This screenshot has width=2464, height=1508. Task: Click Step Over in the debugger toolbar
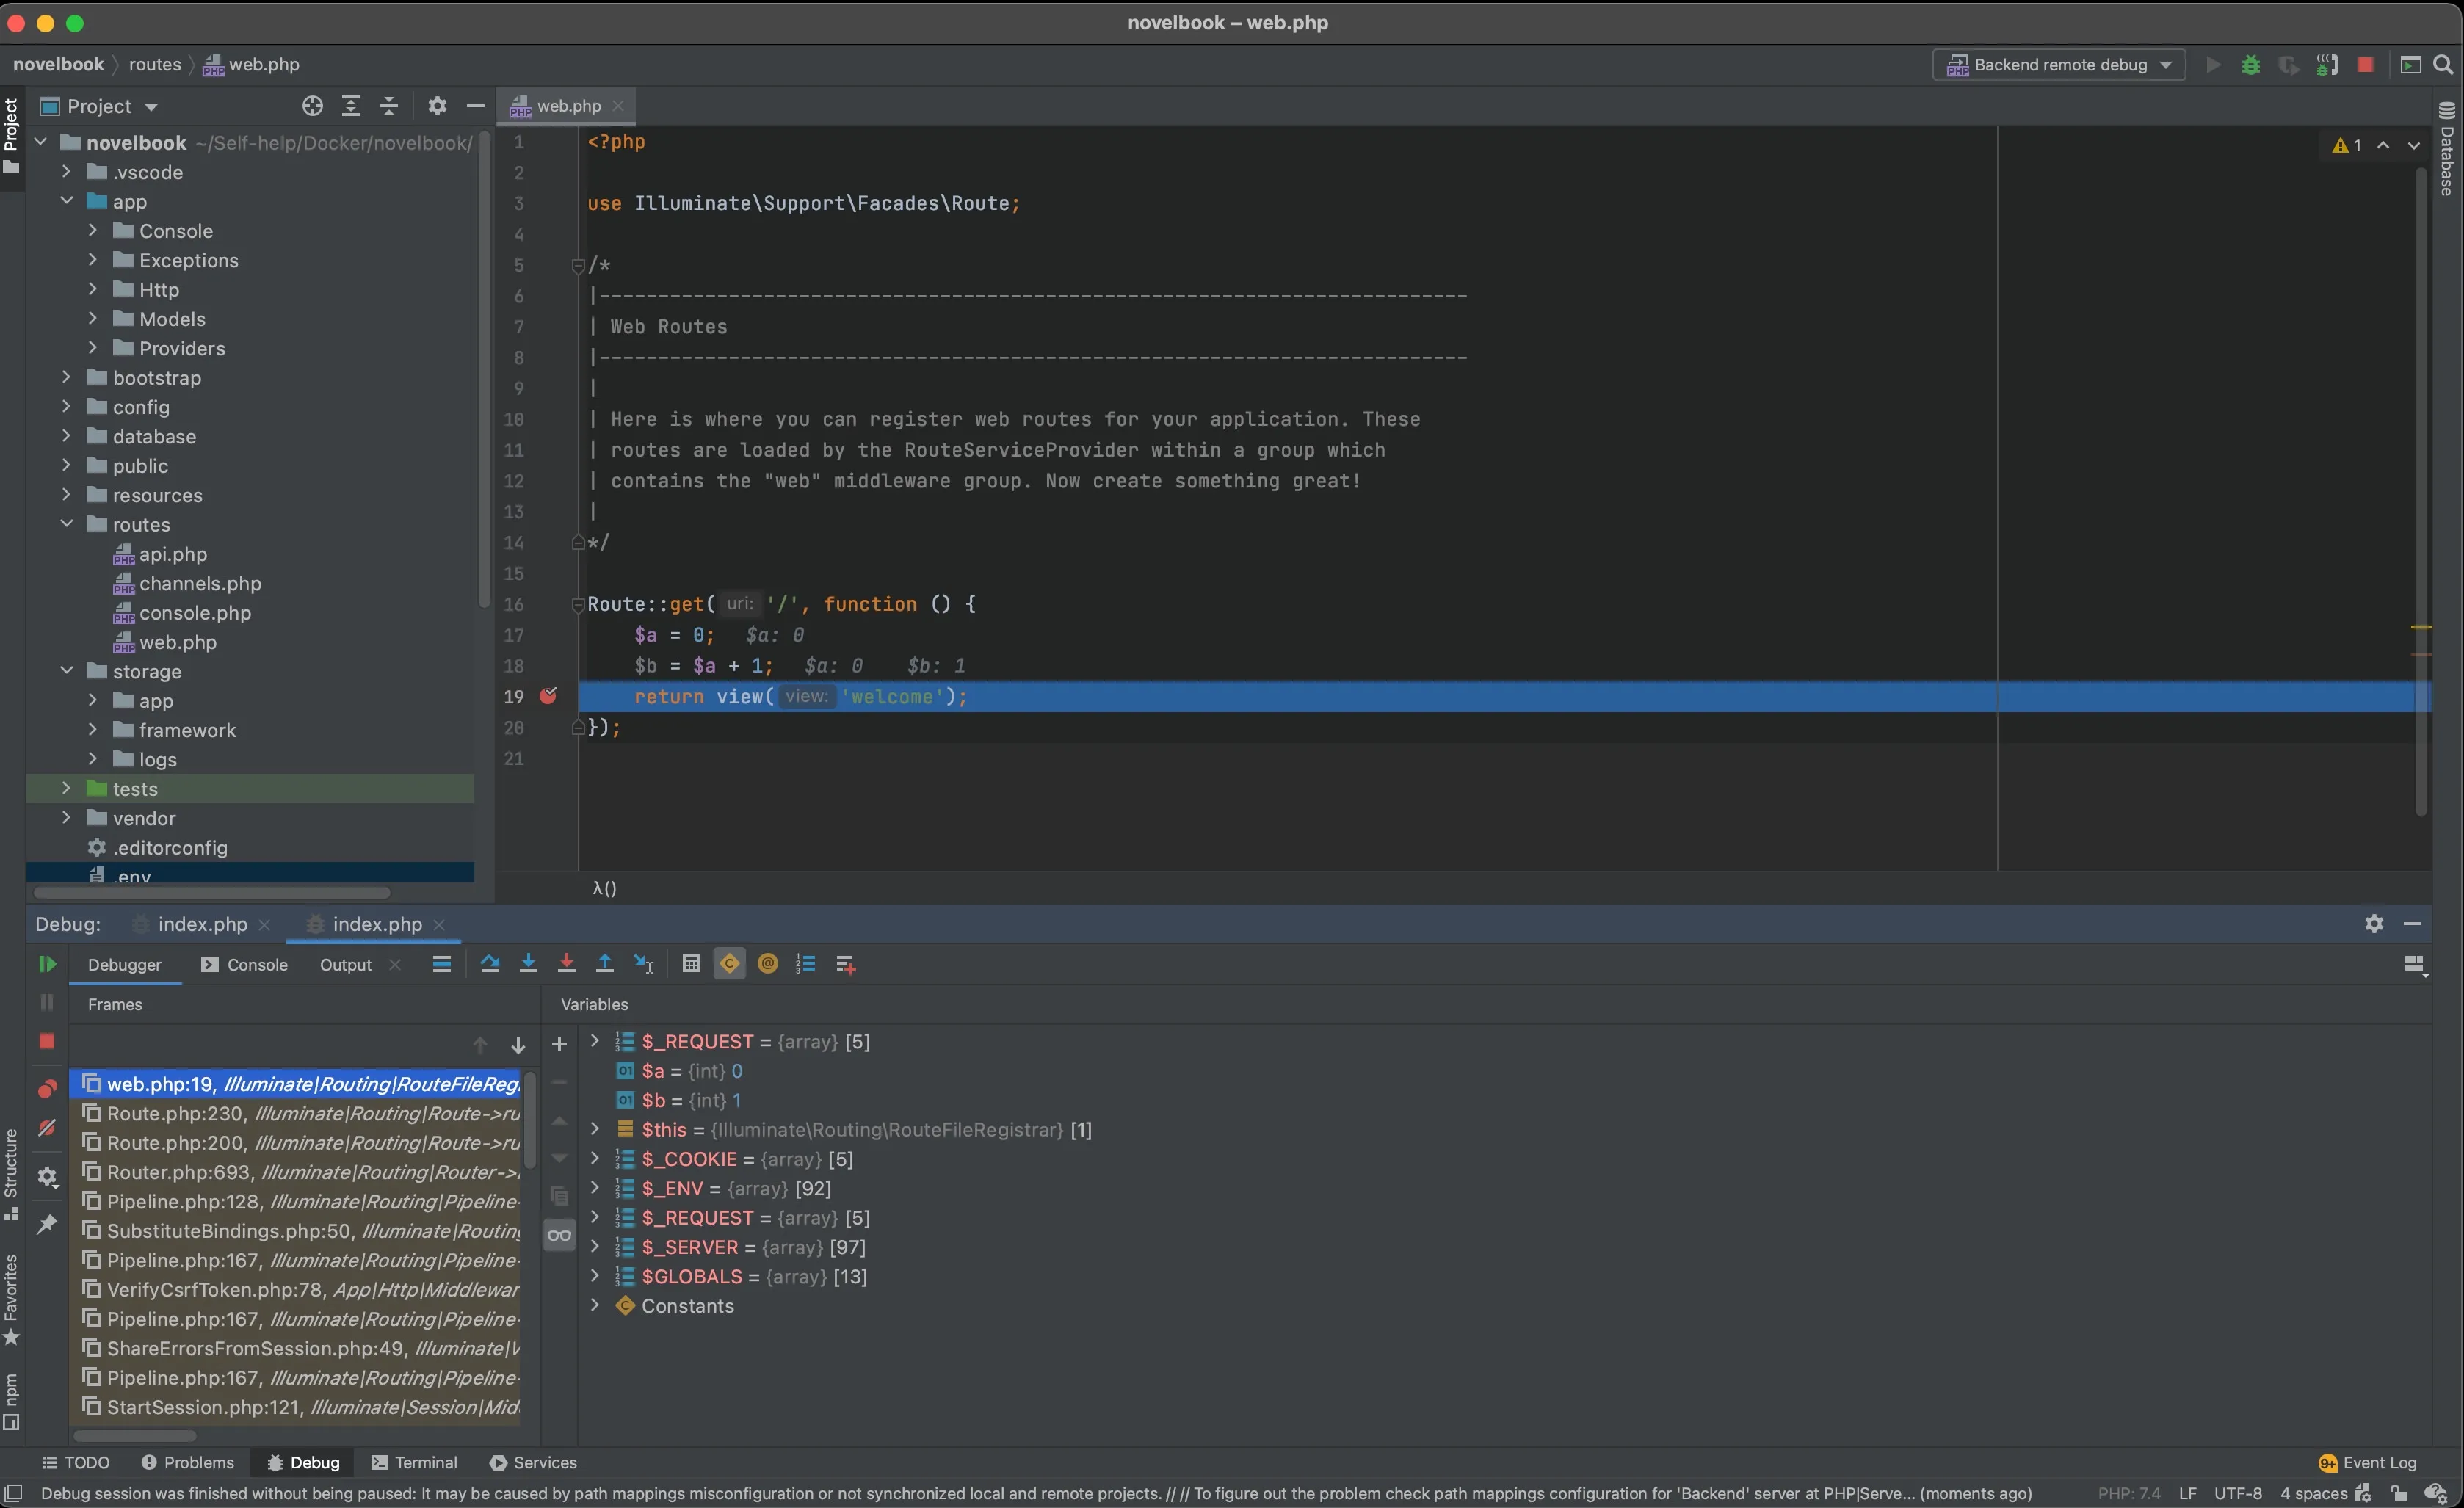tap(489, 964)
